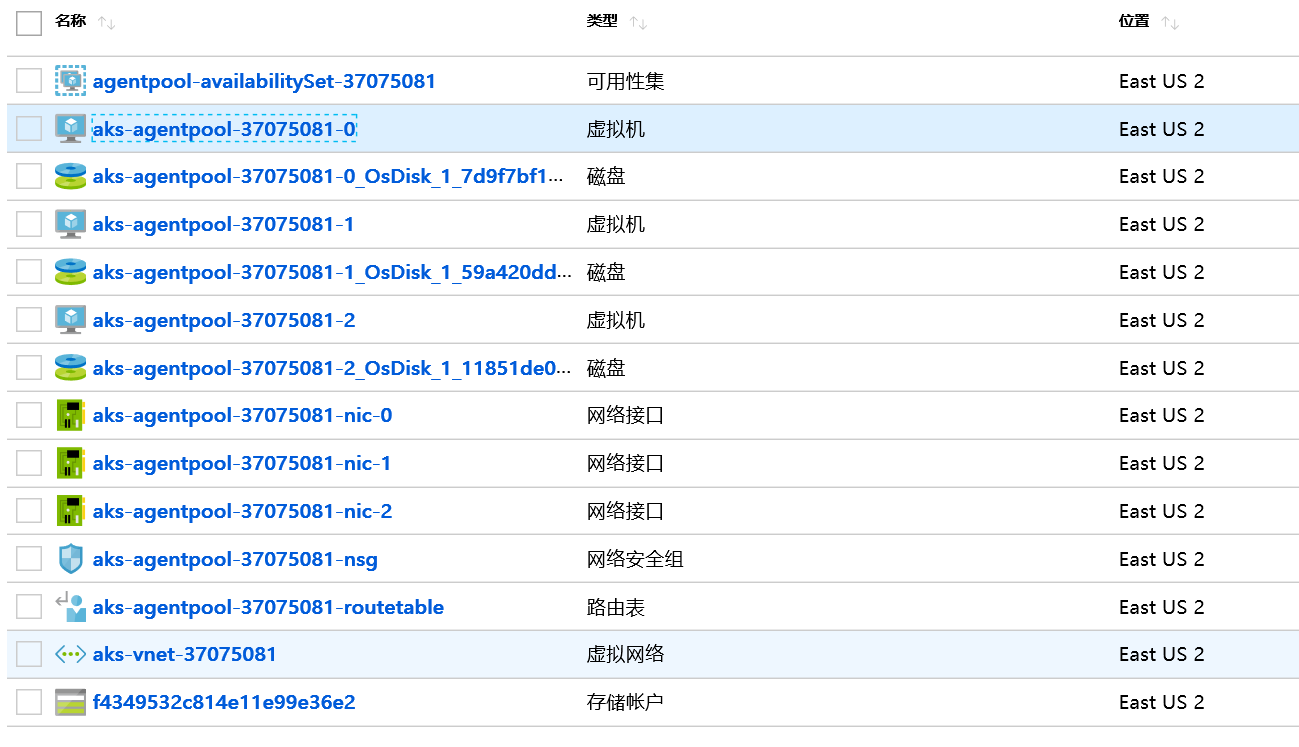
Task: Click the virtual network icon for aks-vnet-37075081
Action: tap(70, 654)
